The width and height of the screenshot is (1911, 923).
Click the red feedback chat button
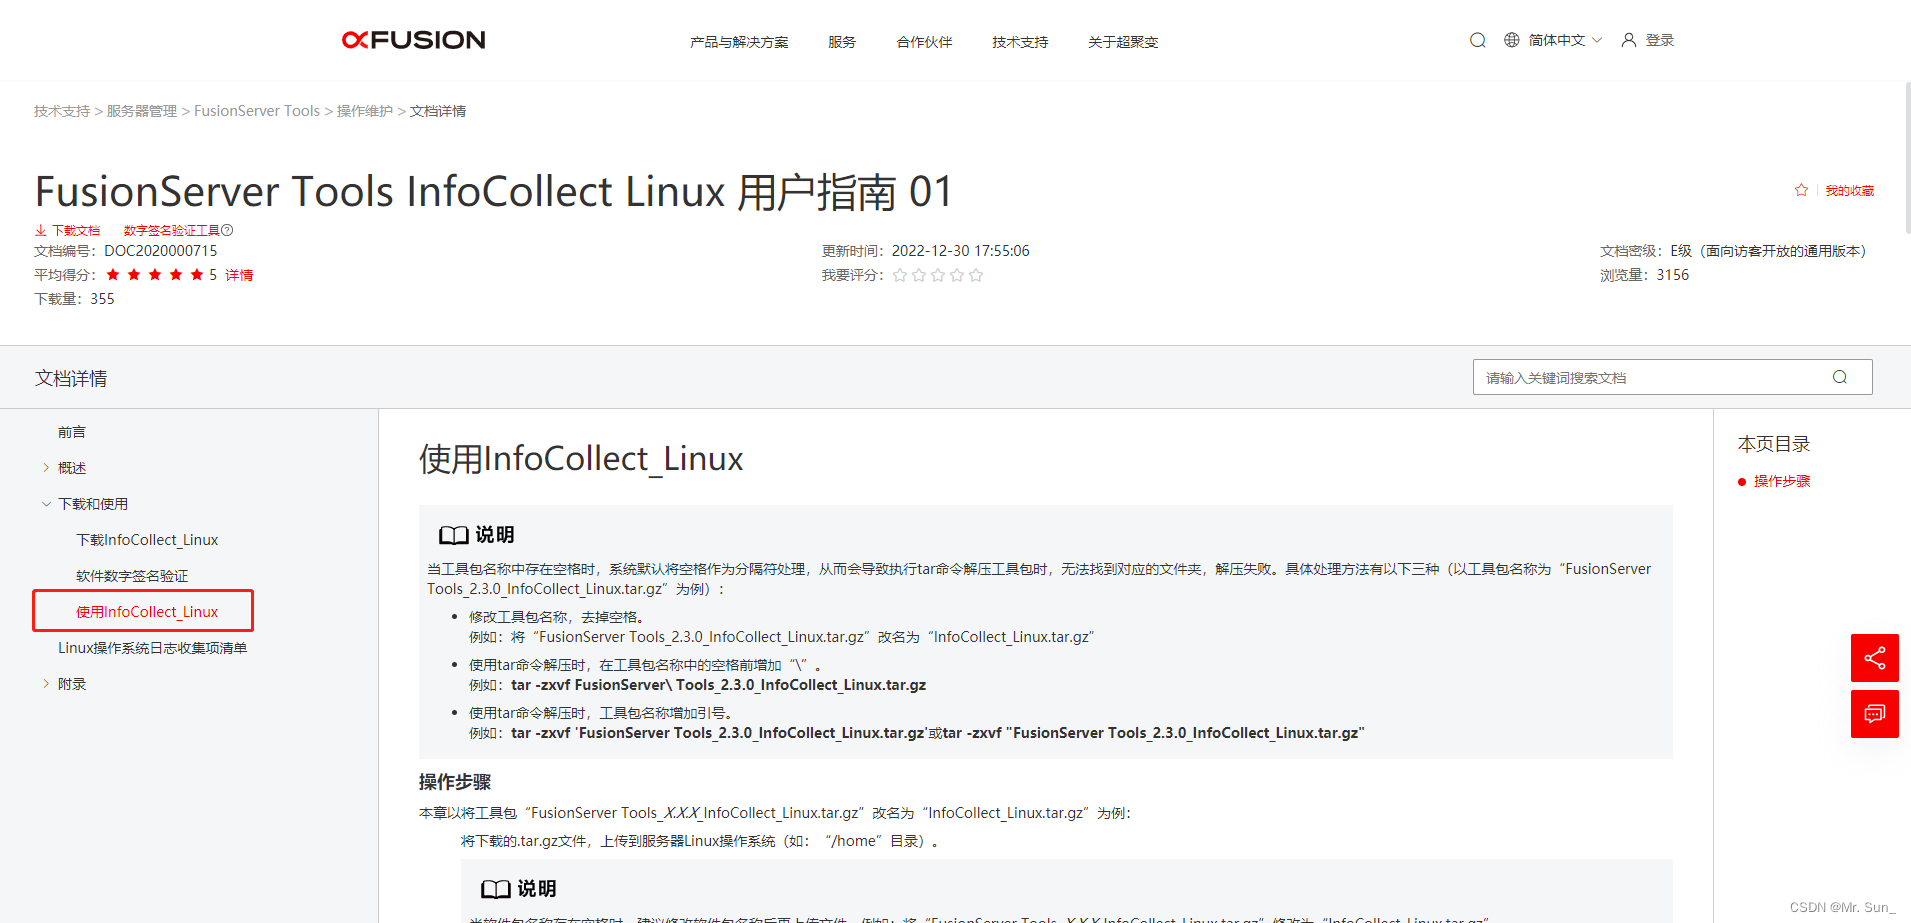coord(1875,714)
